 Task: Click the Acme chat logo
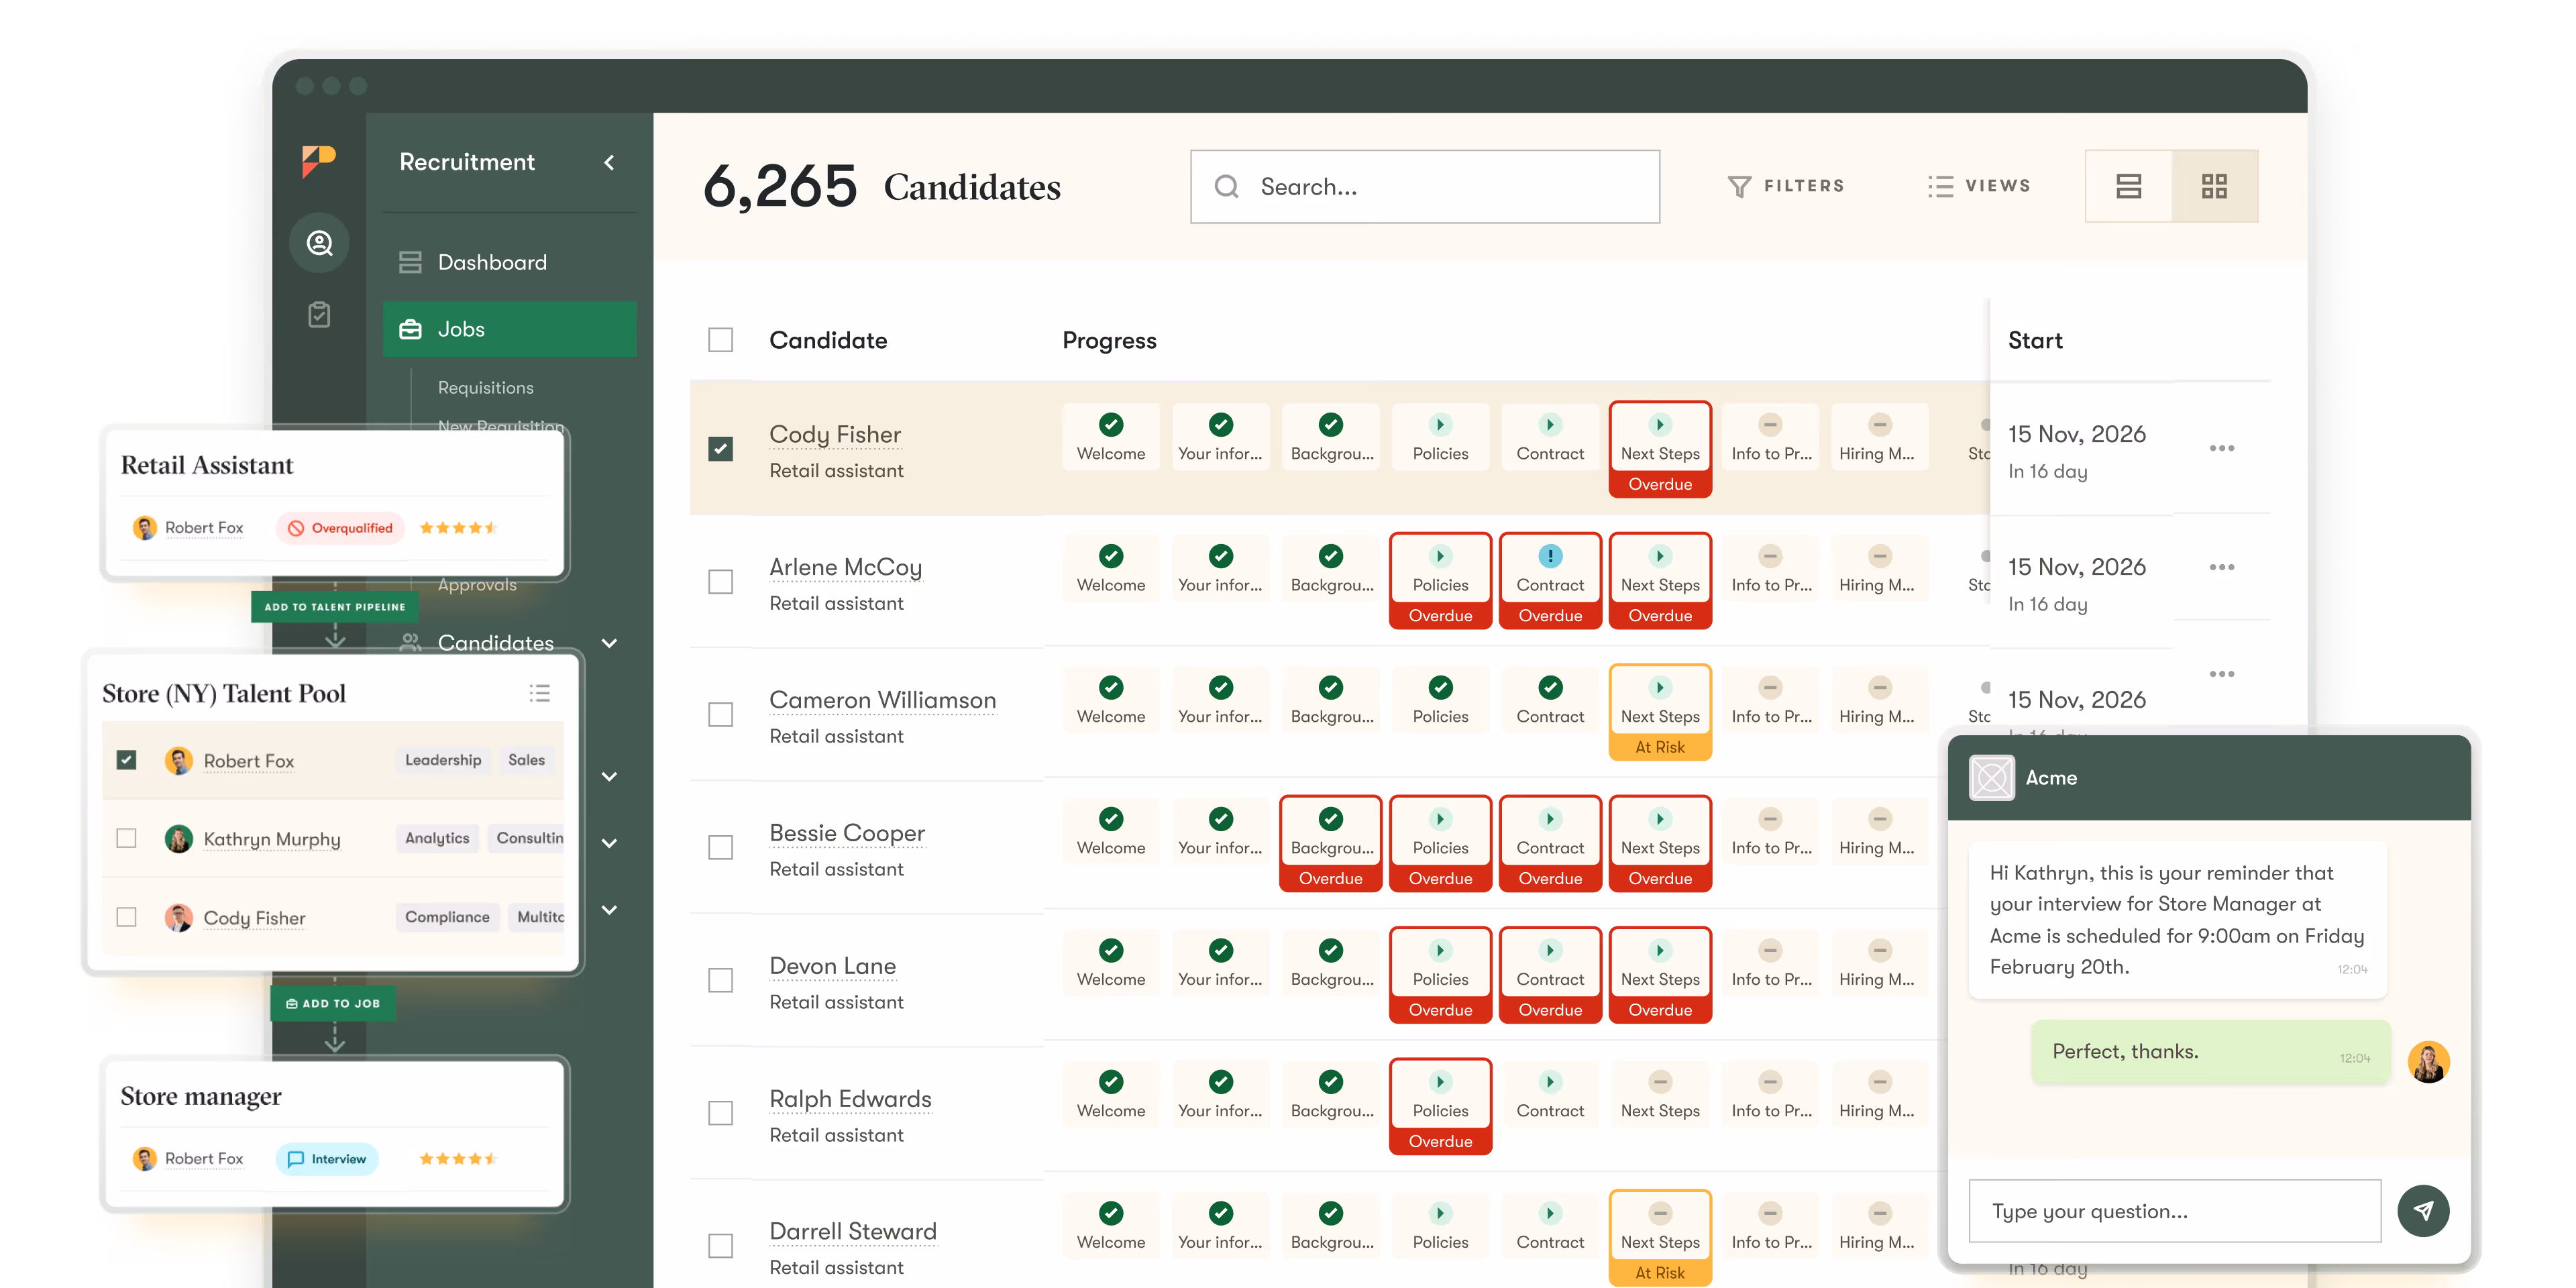(1992, 778)
